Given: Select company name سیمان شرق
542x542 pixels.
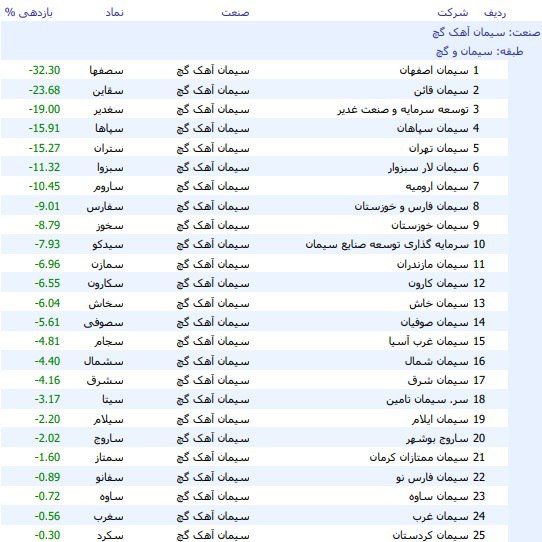Looking at the screenshot, I should coord(438,381).
